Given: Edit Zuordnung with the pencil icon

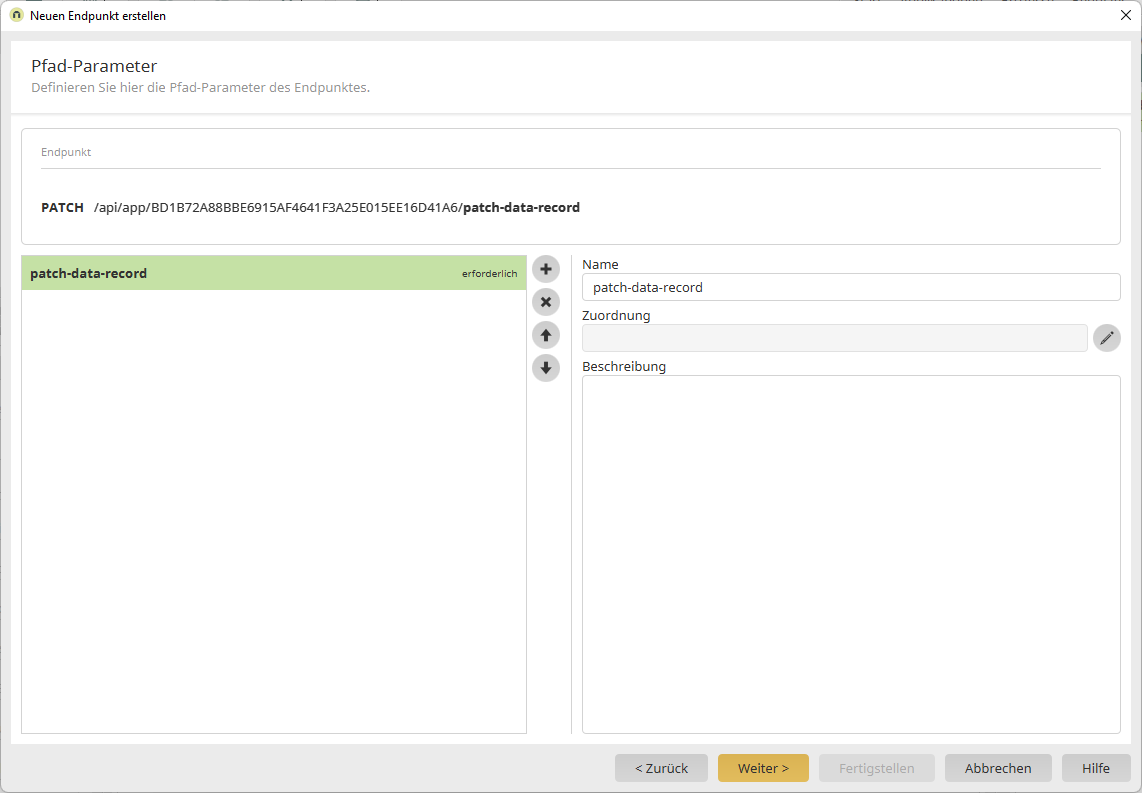Looking at the screenshot, I should pyautogui.click(x=1106, y=338).
